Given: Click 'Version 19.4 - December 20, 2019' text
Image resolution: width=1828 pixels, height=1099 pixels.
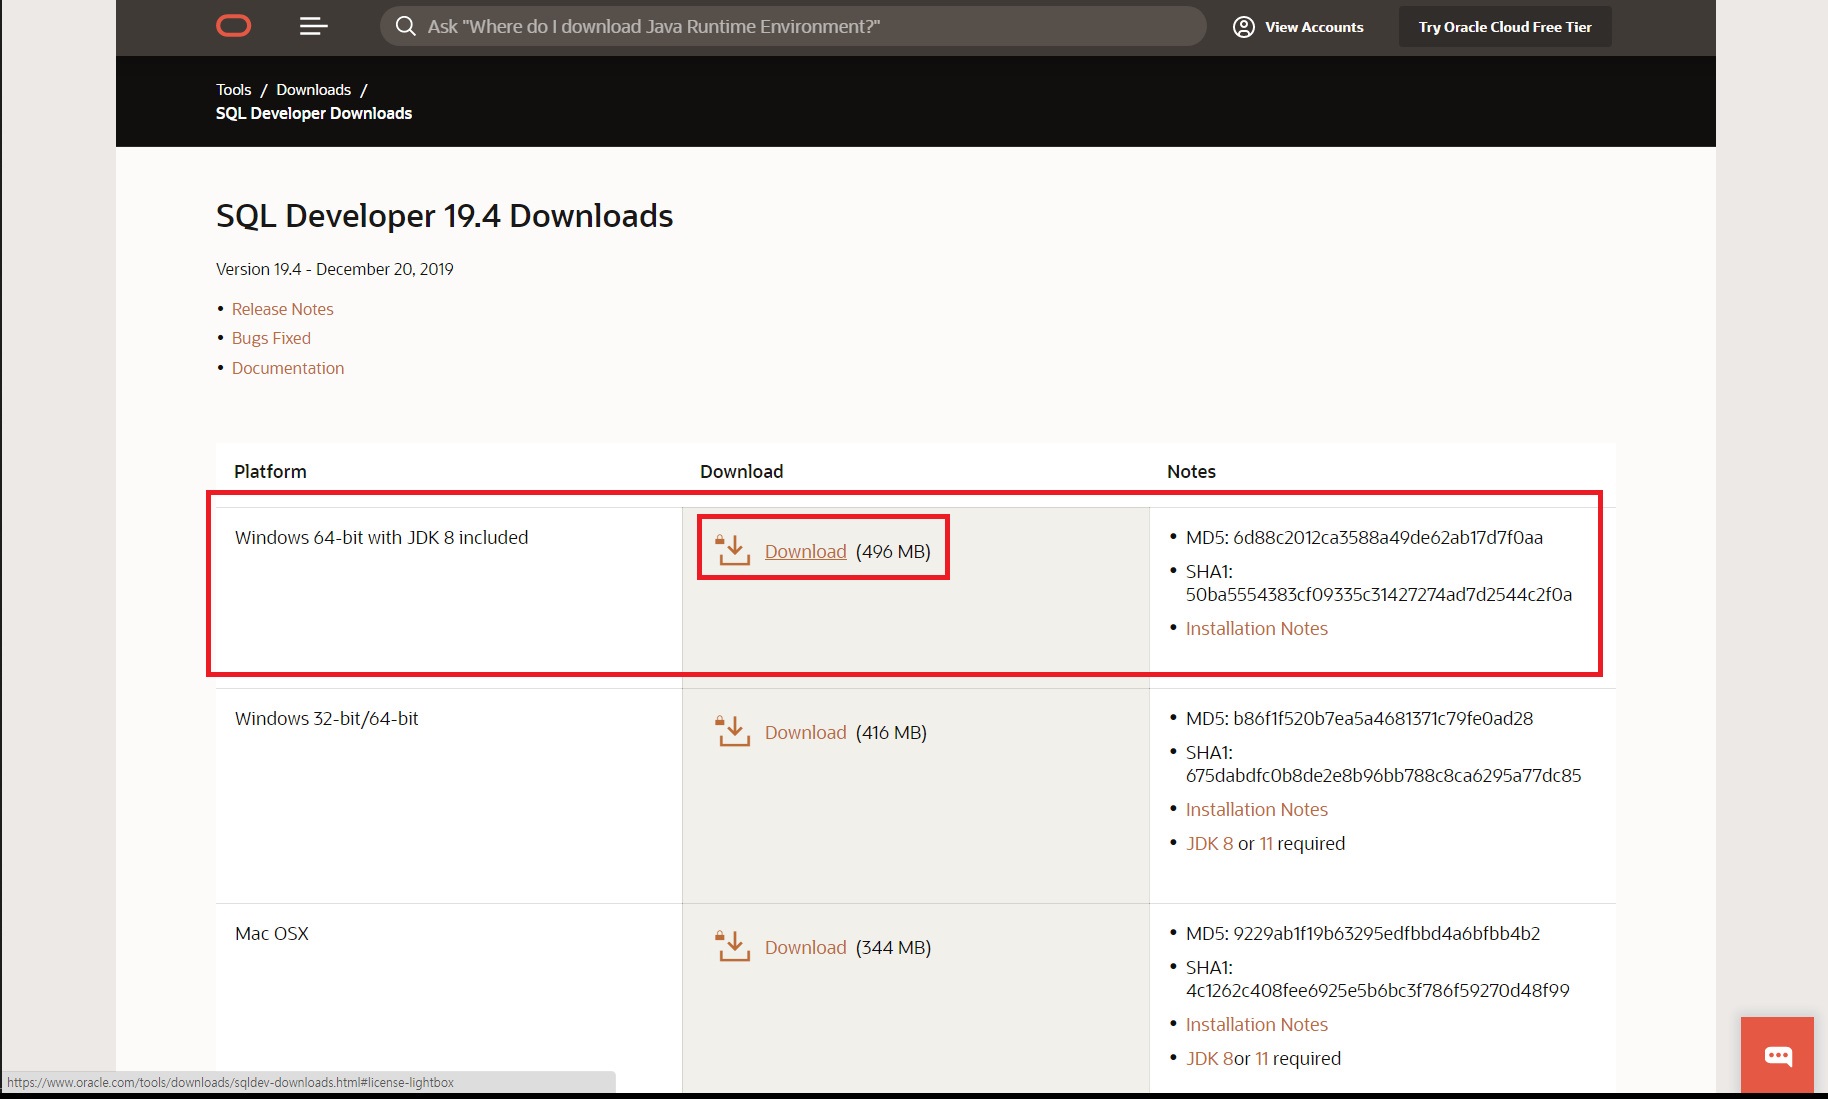Looking at the screenshot, I should pos(334,269).
